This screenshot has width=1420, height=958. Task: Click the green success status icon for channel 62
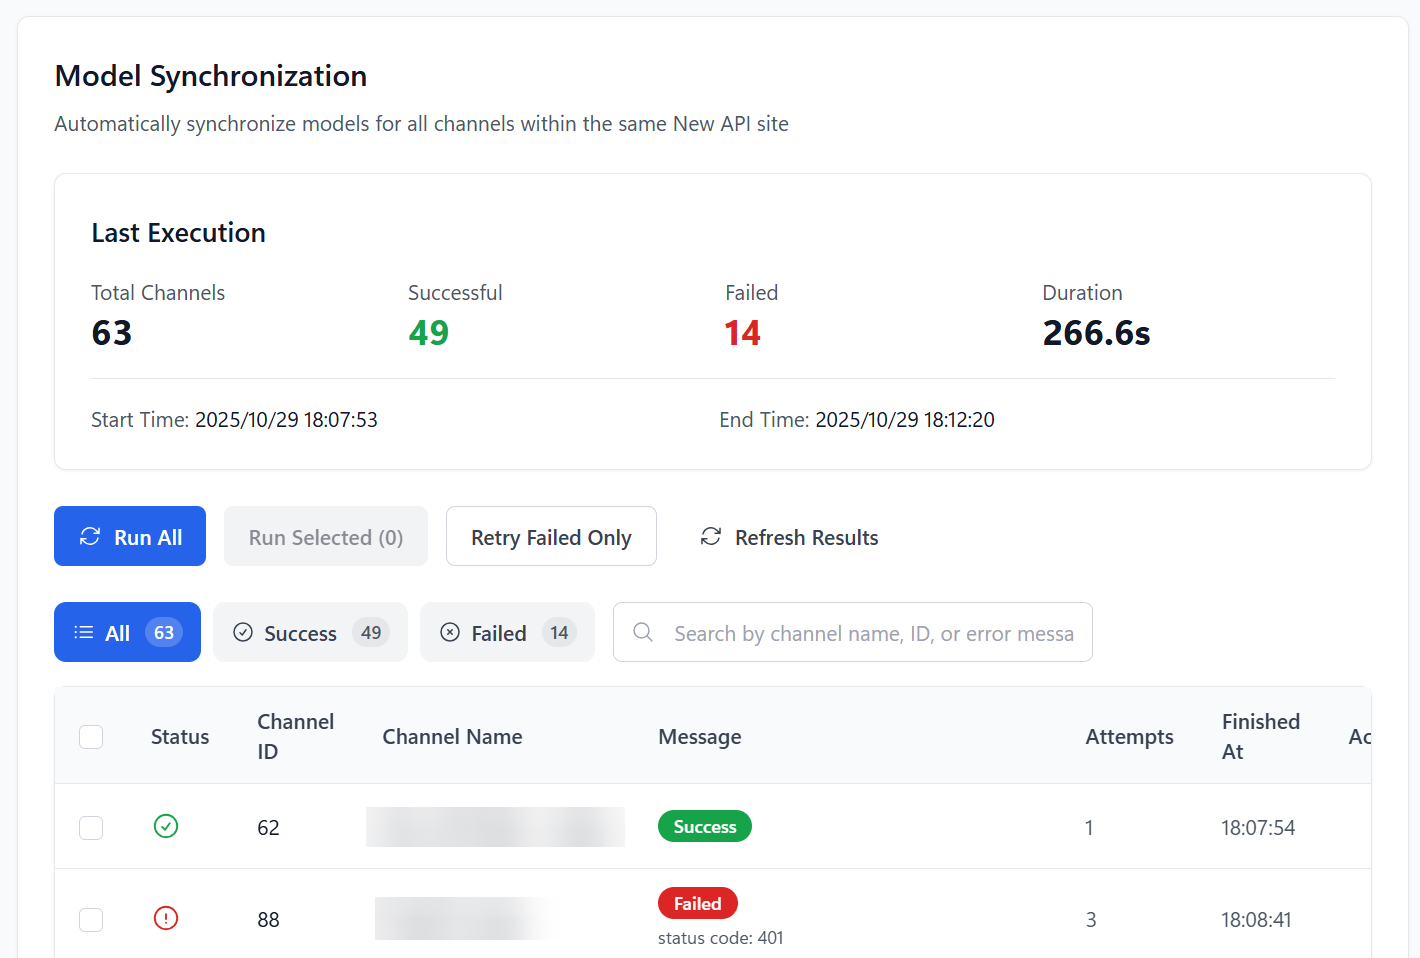tap(166, 826)
